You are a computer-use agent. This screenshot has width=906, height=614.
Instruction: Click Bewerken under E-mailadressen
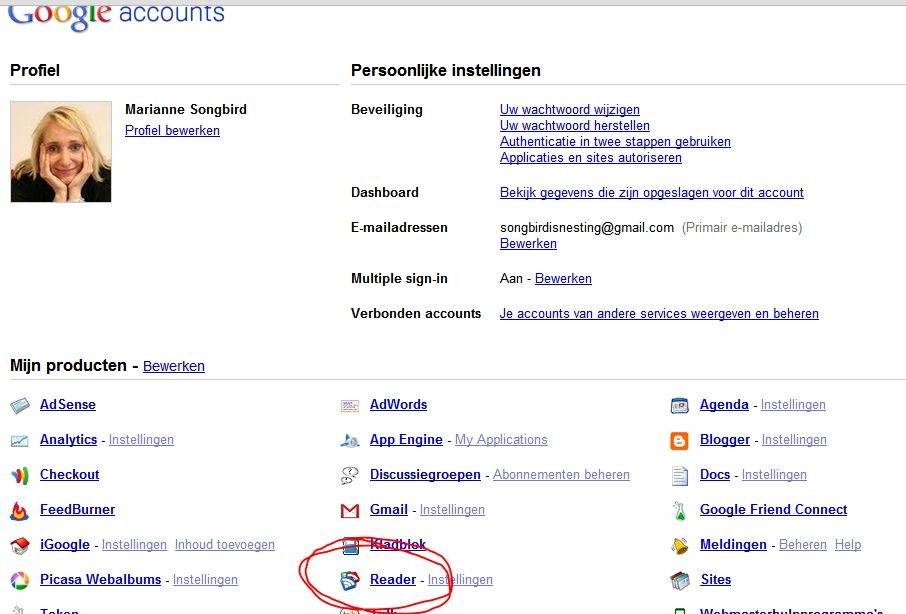click(528, 244)
